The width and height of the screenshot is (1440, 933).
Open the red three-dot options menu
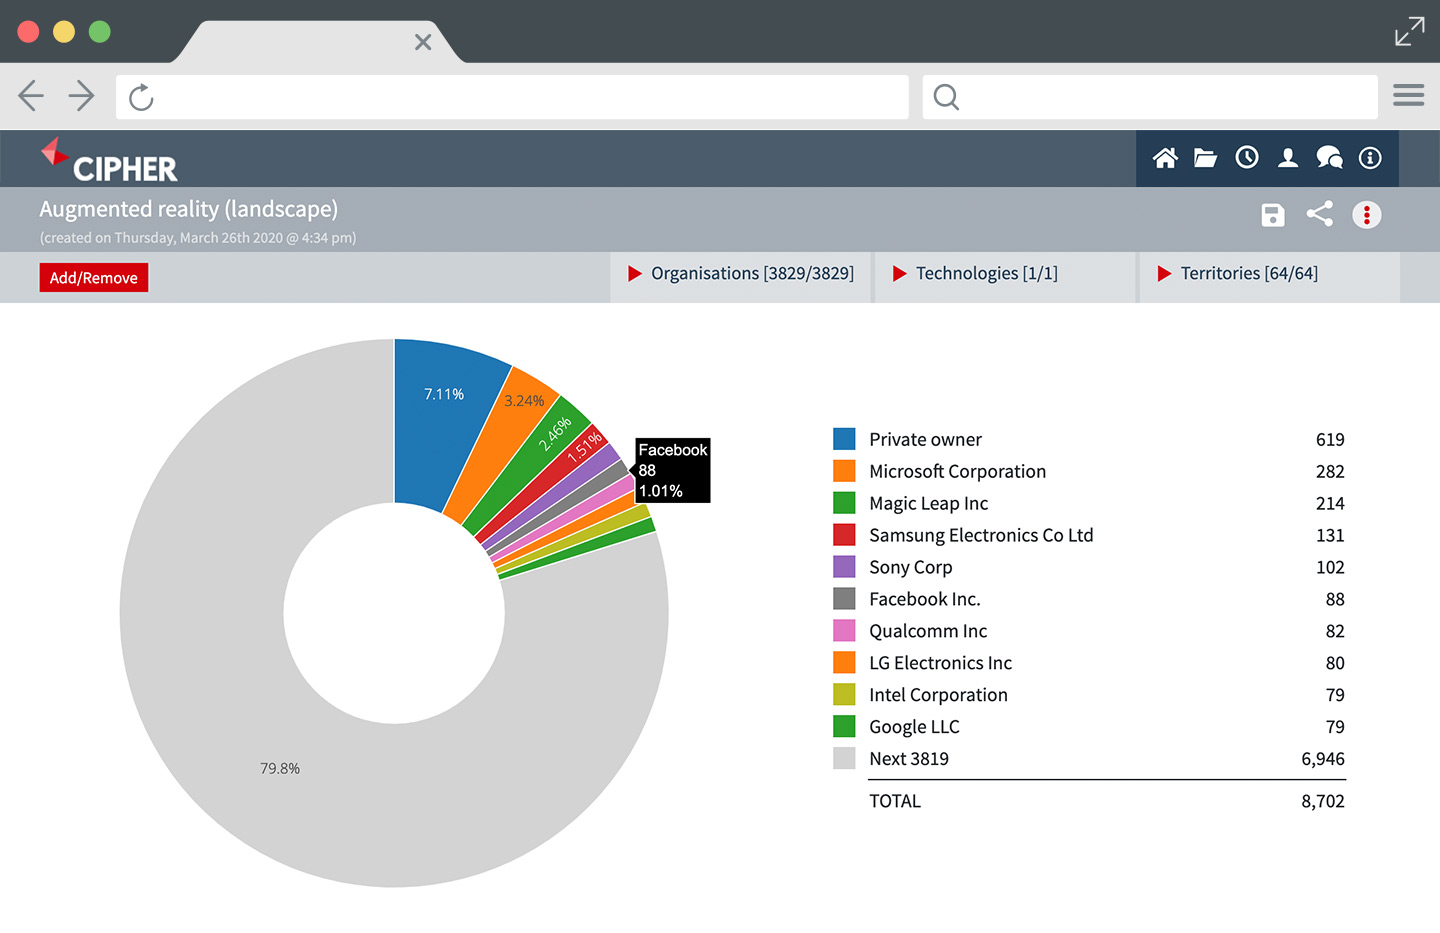(1367, 215)
